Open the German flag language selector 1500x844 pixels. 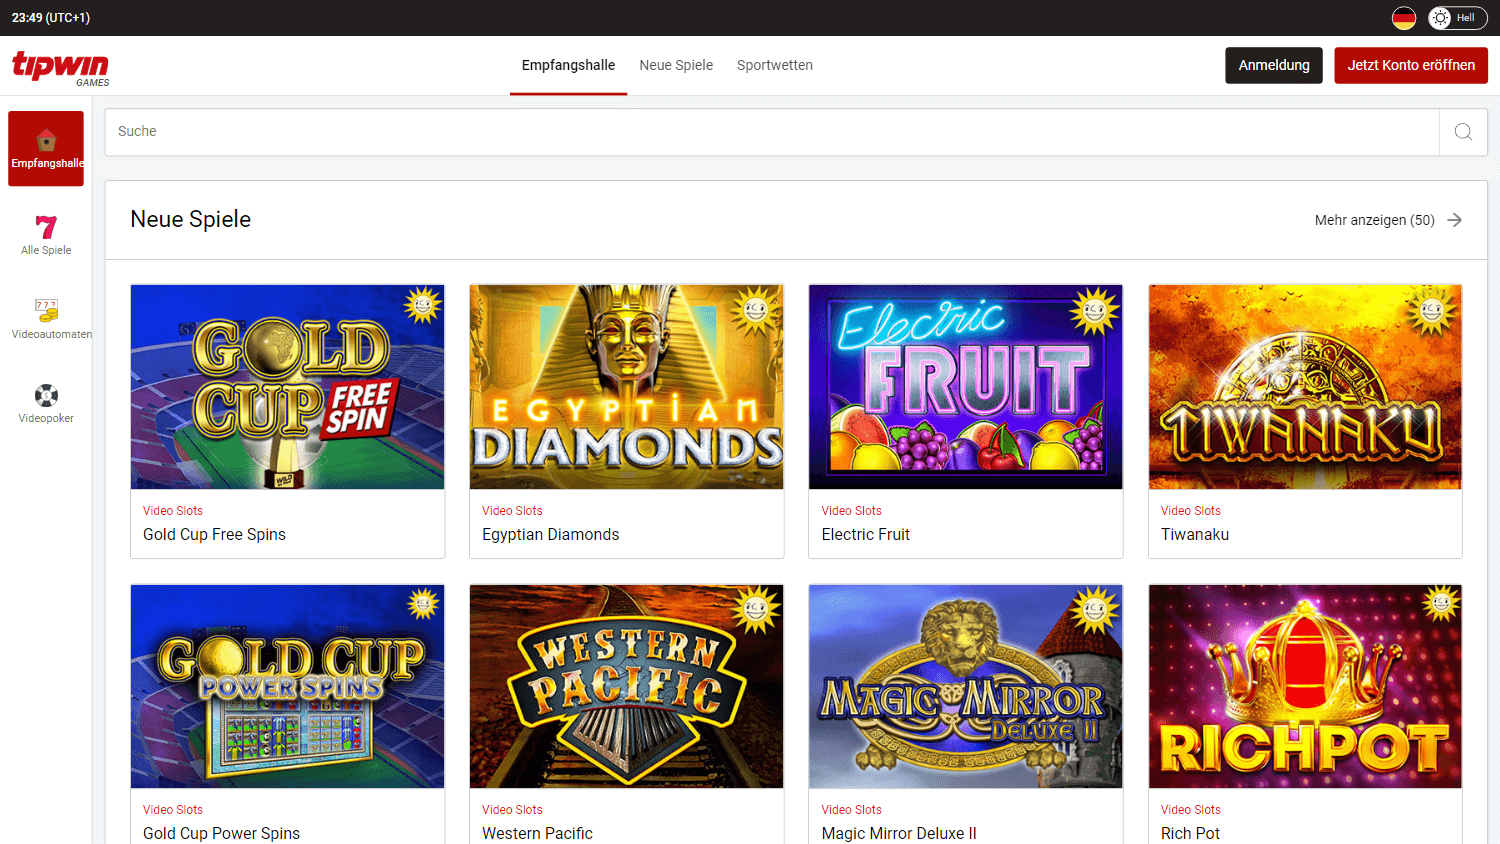(x=1404, y=18)
